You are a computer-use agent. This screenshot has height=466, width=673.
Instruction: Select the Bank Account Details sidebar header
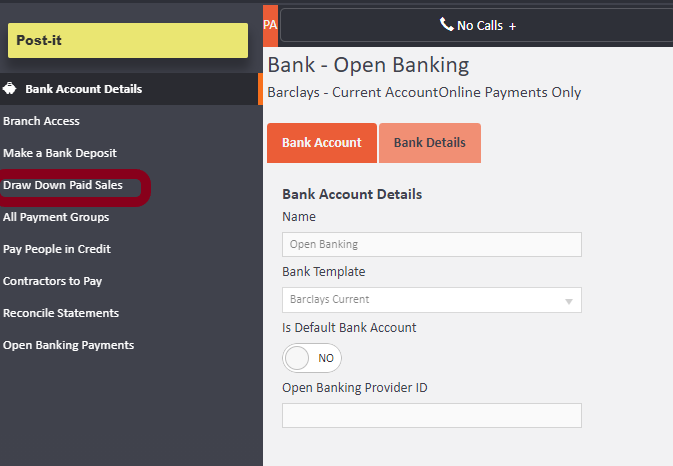[x=83, y=89]
